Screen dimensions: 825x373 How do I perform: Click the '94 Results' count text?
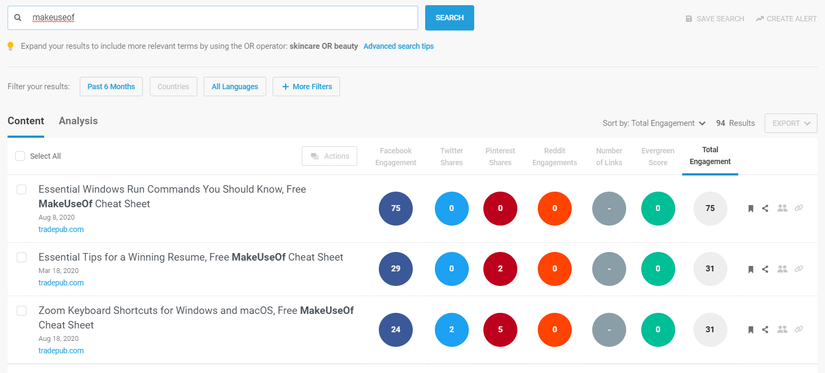(735, 123)
